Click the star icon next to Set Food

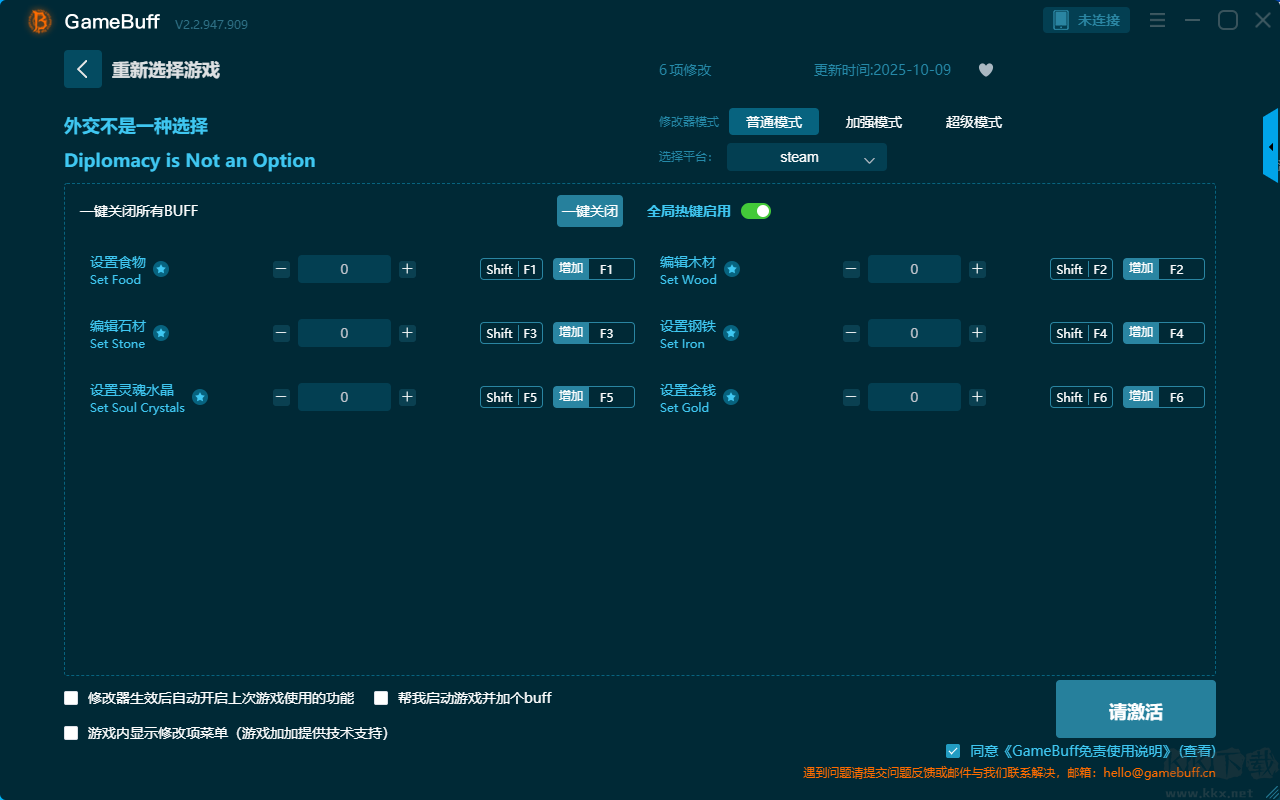[x=161, y=269]
